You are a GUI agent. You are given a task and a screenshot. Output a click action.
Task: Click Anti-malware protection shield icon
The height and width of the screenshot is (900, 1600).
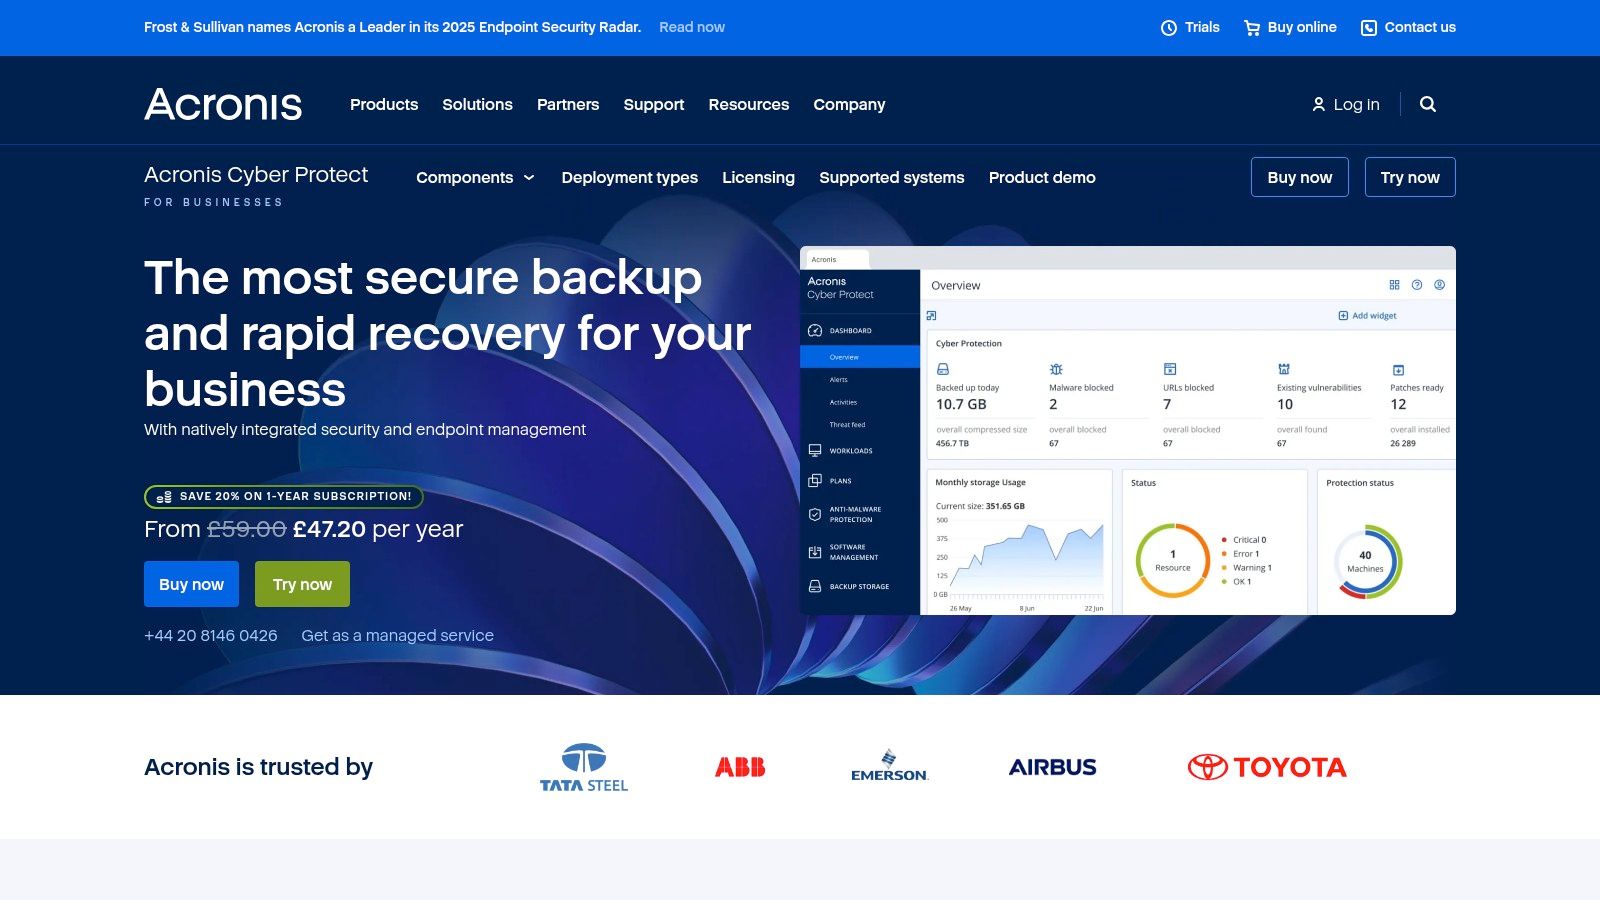[815, 514]
